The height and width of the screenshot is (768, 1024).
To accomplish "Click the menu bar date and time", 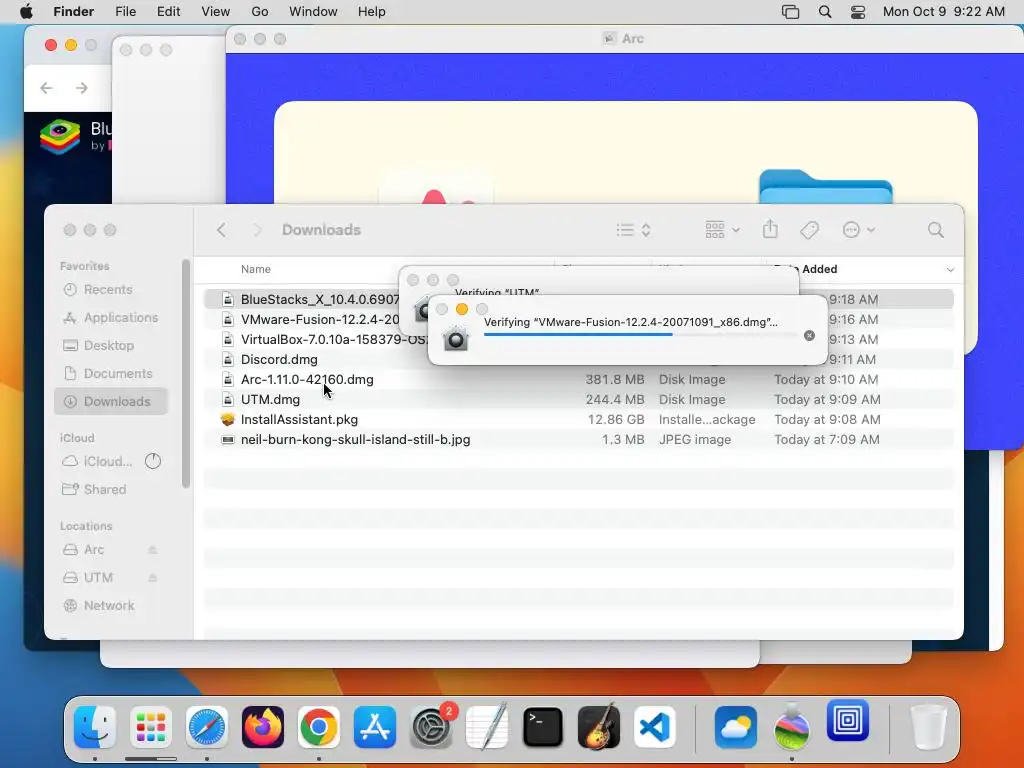I will coord(944,12).
